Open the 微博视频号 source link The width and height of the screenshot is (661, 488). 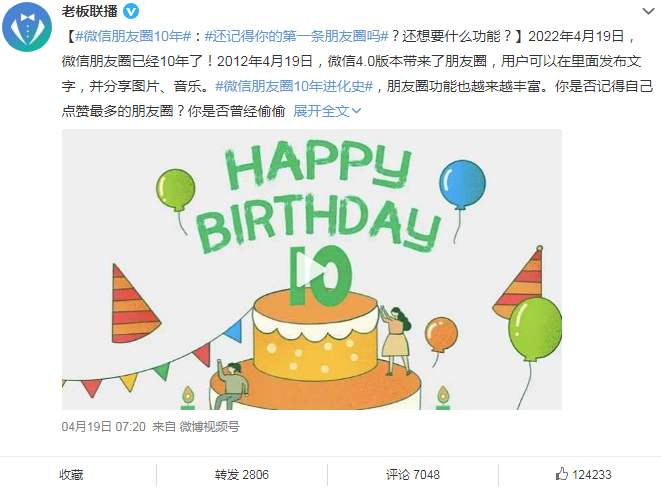pyautogui.click(x=210, y=427)
